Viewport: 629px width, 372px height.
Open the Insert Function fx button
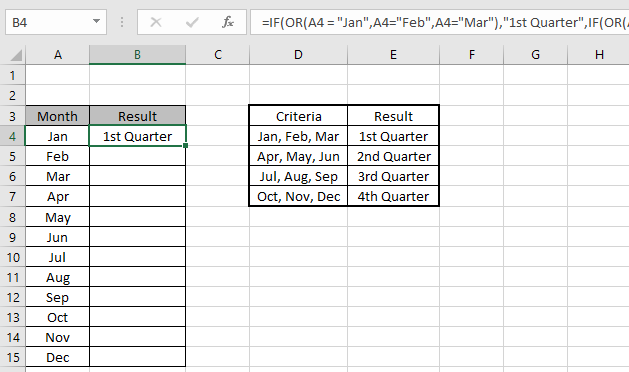(228, 22)
